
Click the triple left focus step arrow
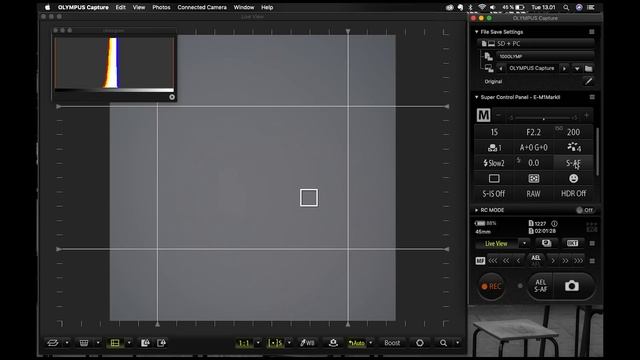(x=493, y=260)
